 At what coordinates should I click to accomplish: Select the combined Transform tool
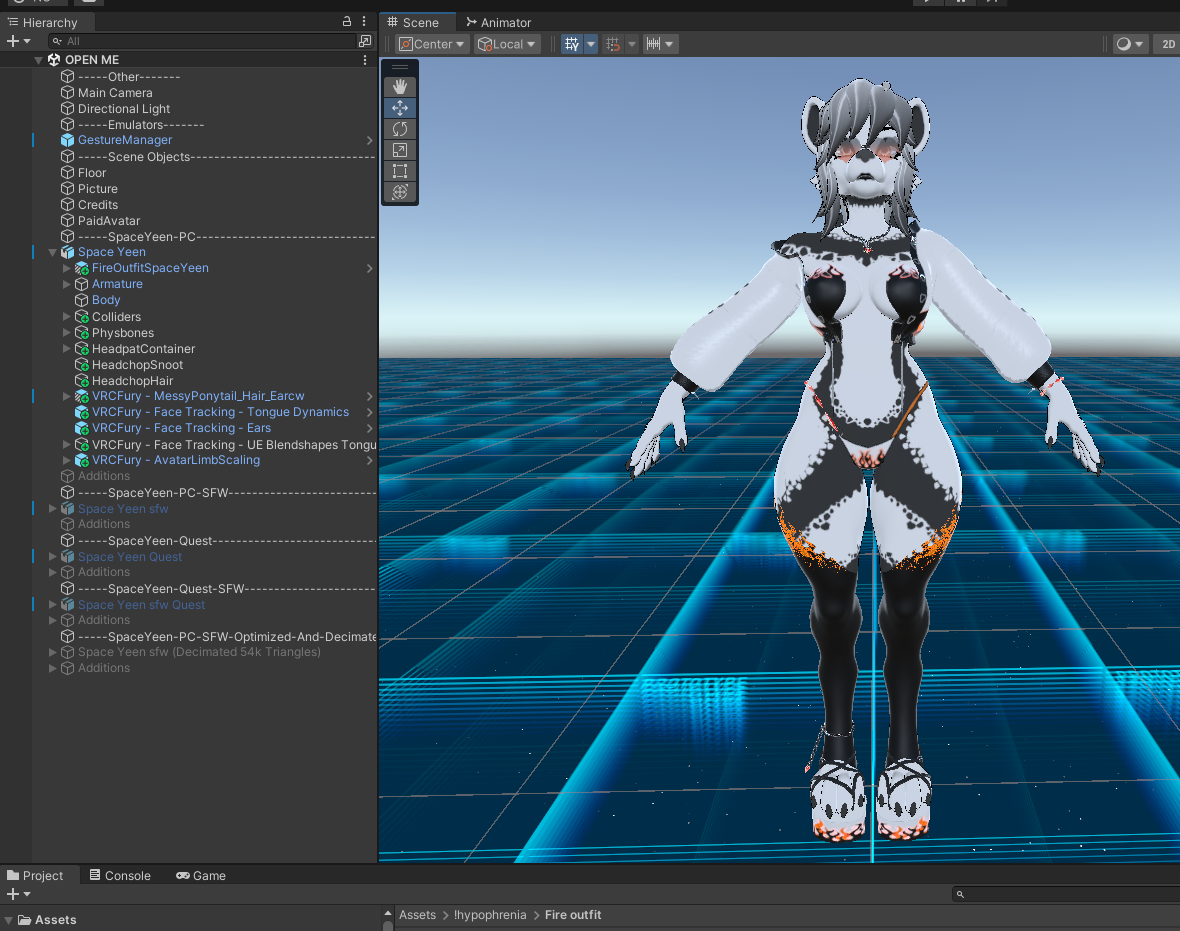pyautogui.click(x=400, y=192)
